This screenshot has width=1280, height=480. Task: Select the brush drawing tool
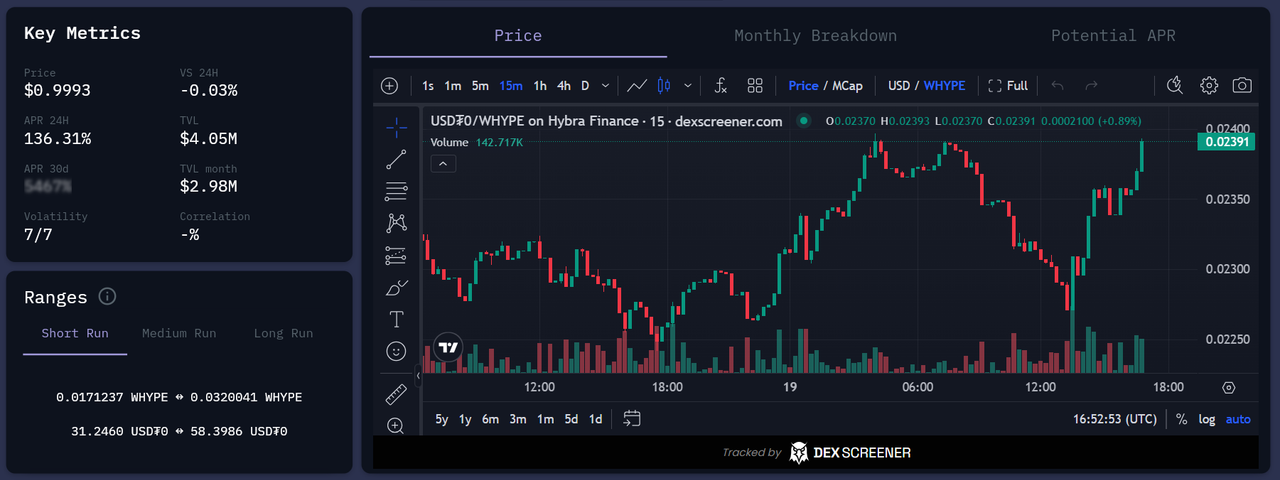pos(396,287)
